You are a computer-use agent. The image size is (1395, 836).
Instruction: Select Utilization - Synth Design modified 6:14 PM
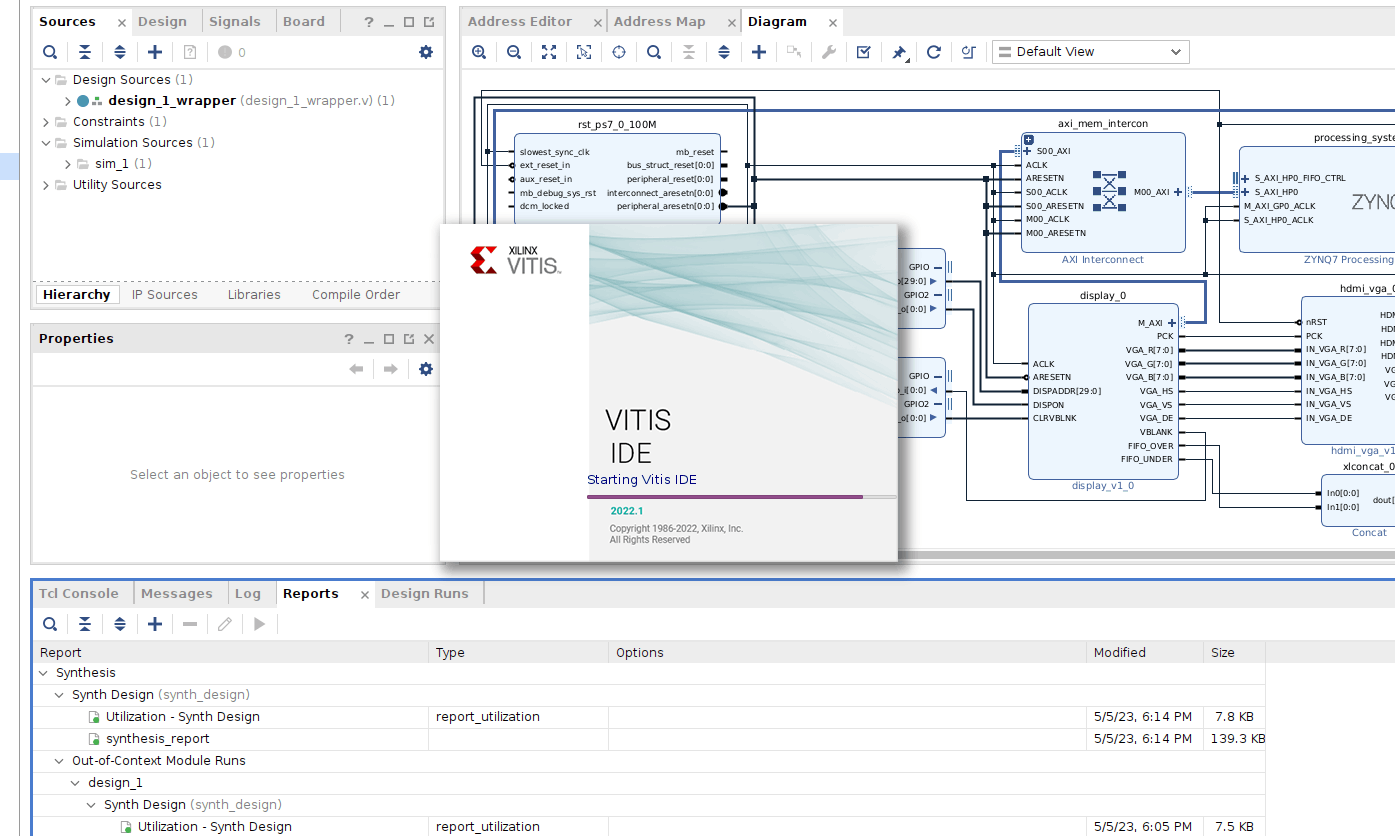(x=648, y=717)
